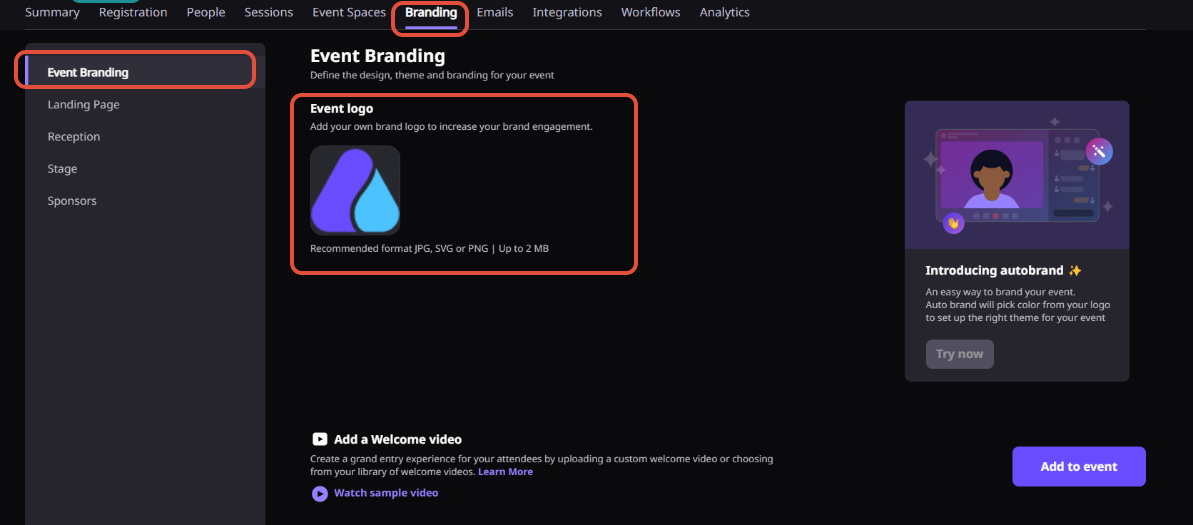Select the Event Spaces tab
Screen dimensions: 1193x525
(349, 12)
